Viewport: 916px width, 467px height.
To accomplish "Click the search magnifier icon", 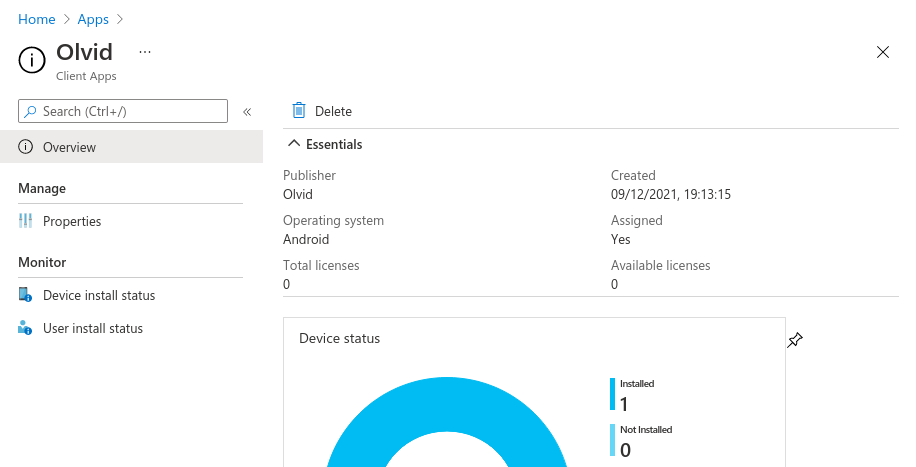I will 31,111.
